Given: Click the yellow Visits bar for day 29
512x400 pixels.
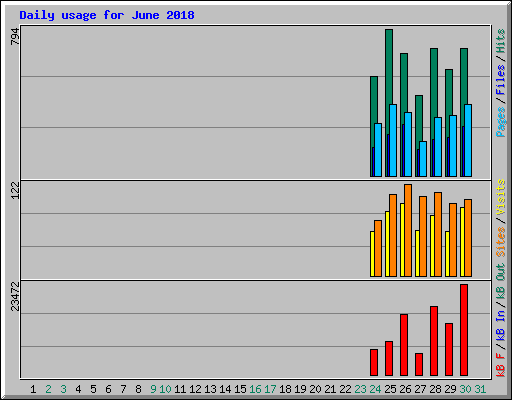Looking at the screenshot, I should pos(447,254).
